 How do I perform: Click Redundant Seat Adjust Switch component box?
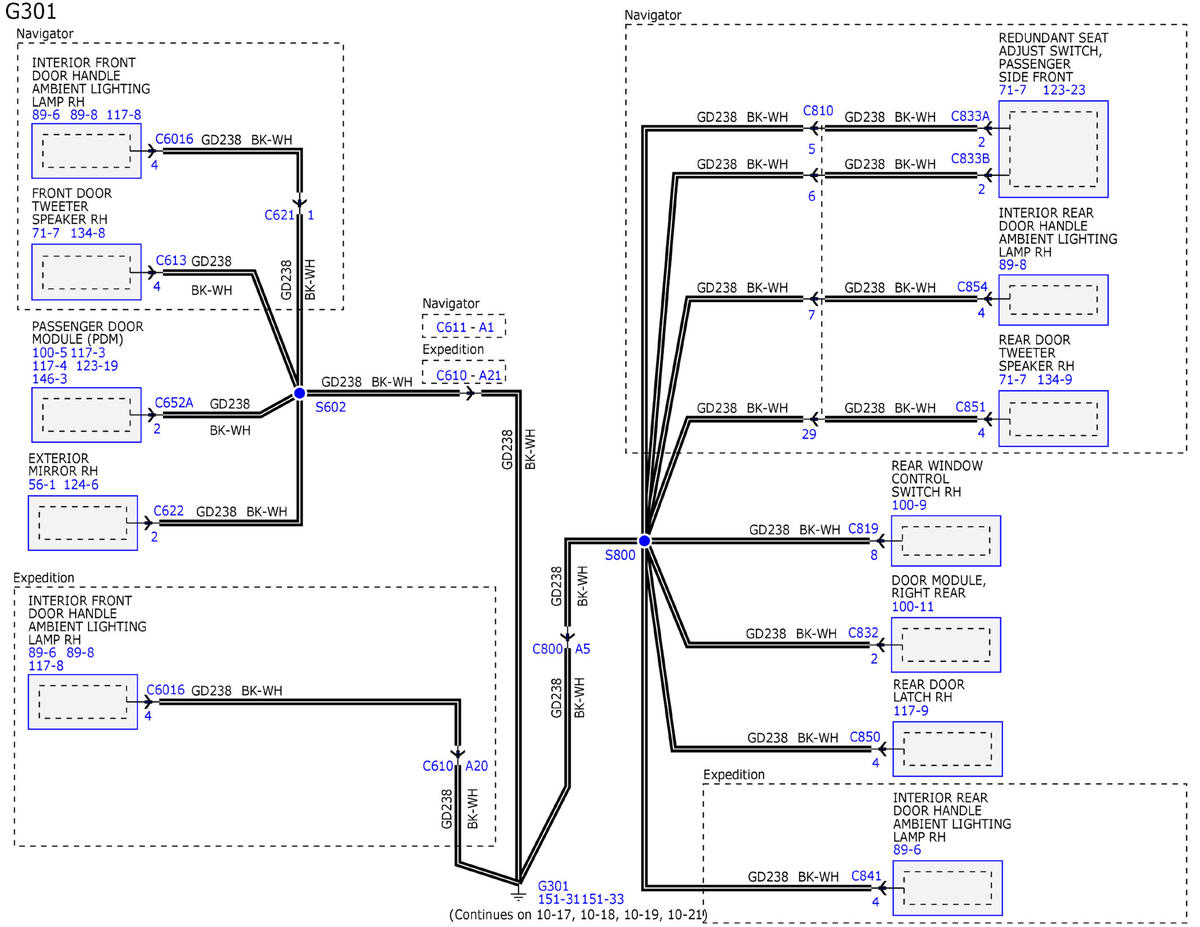1054,149
